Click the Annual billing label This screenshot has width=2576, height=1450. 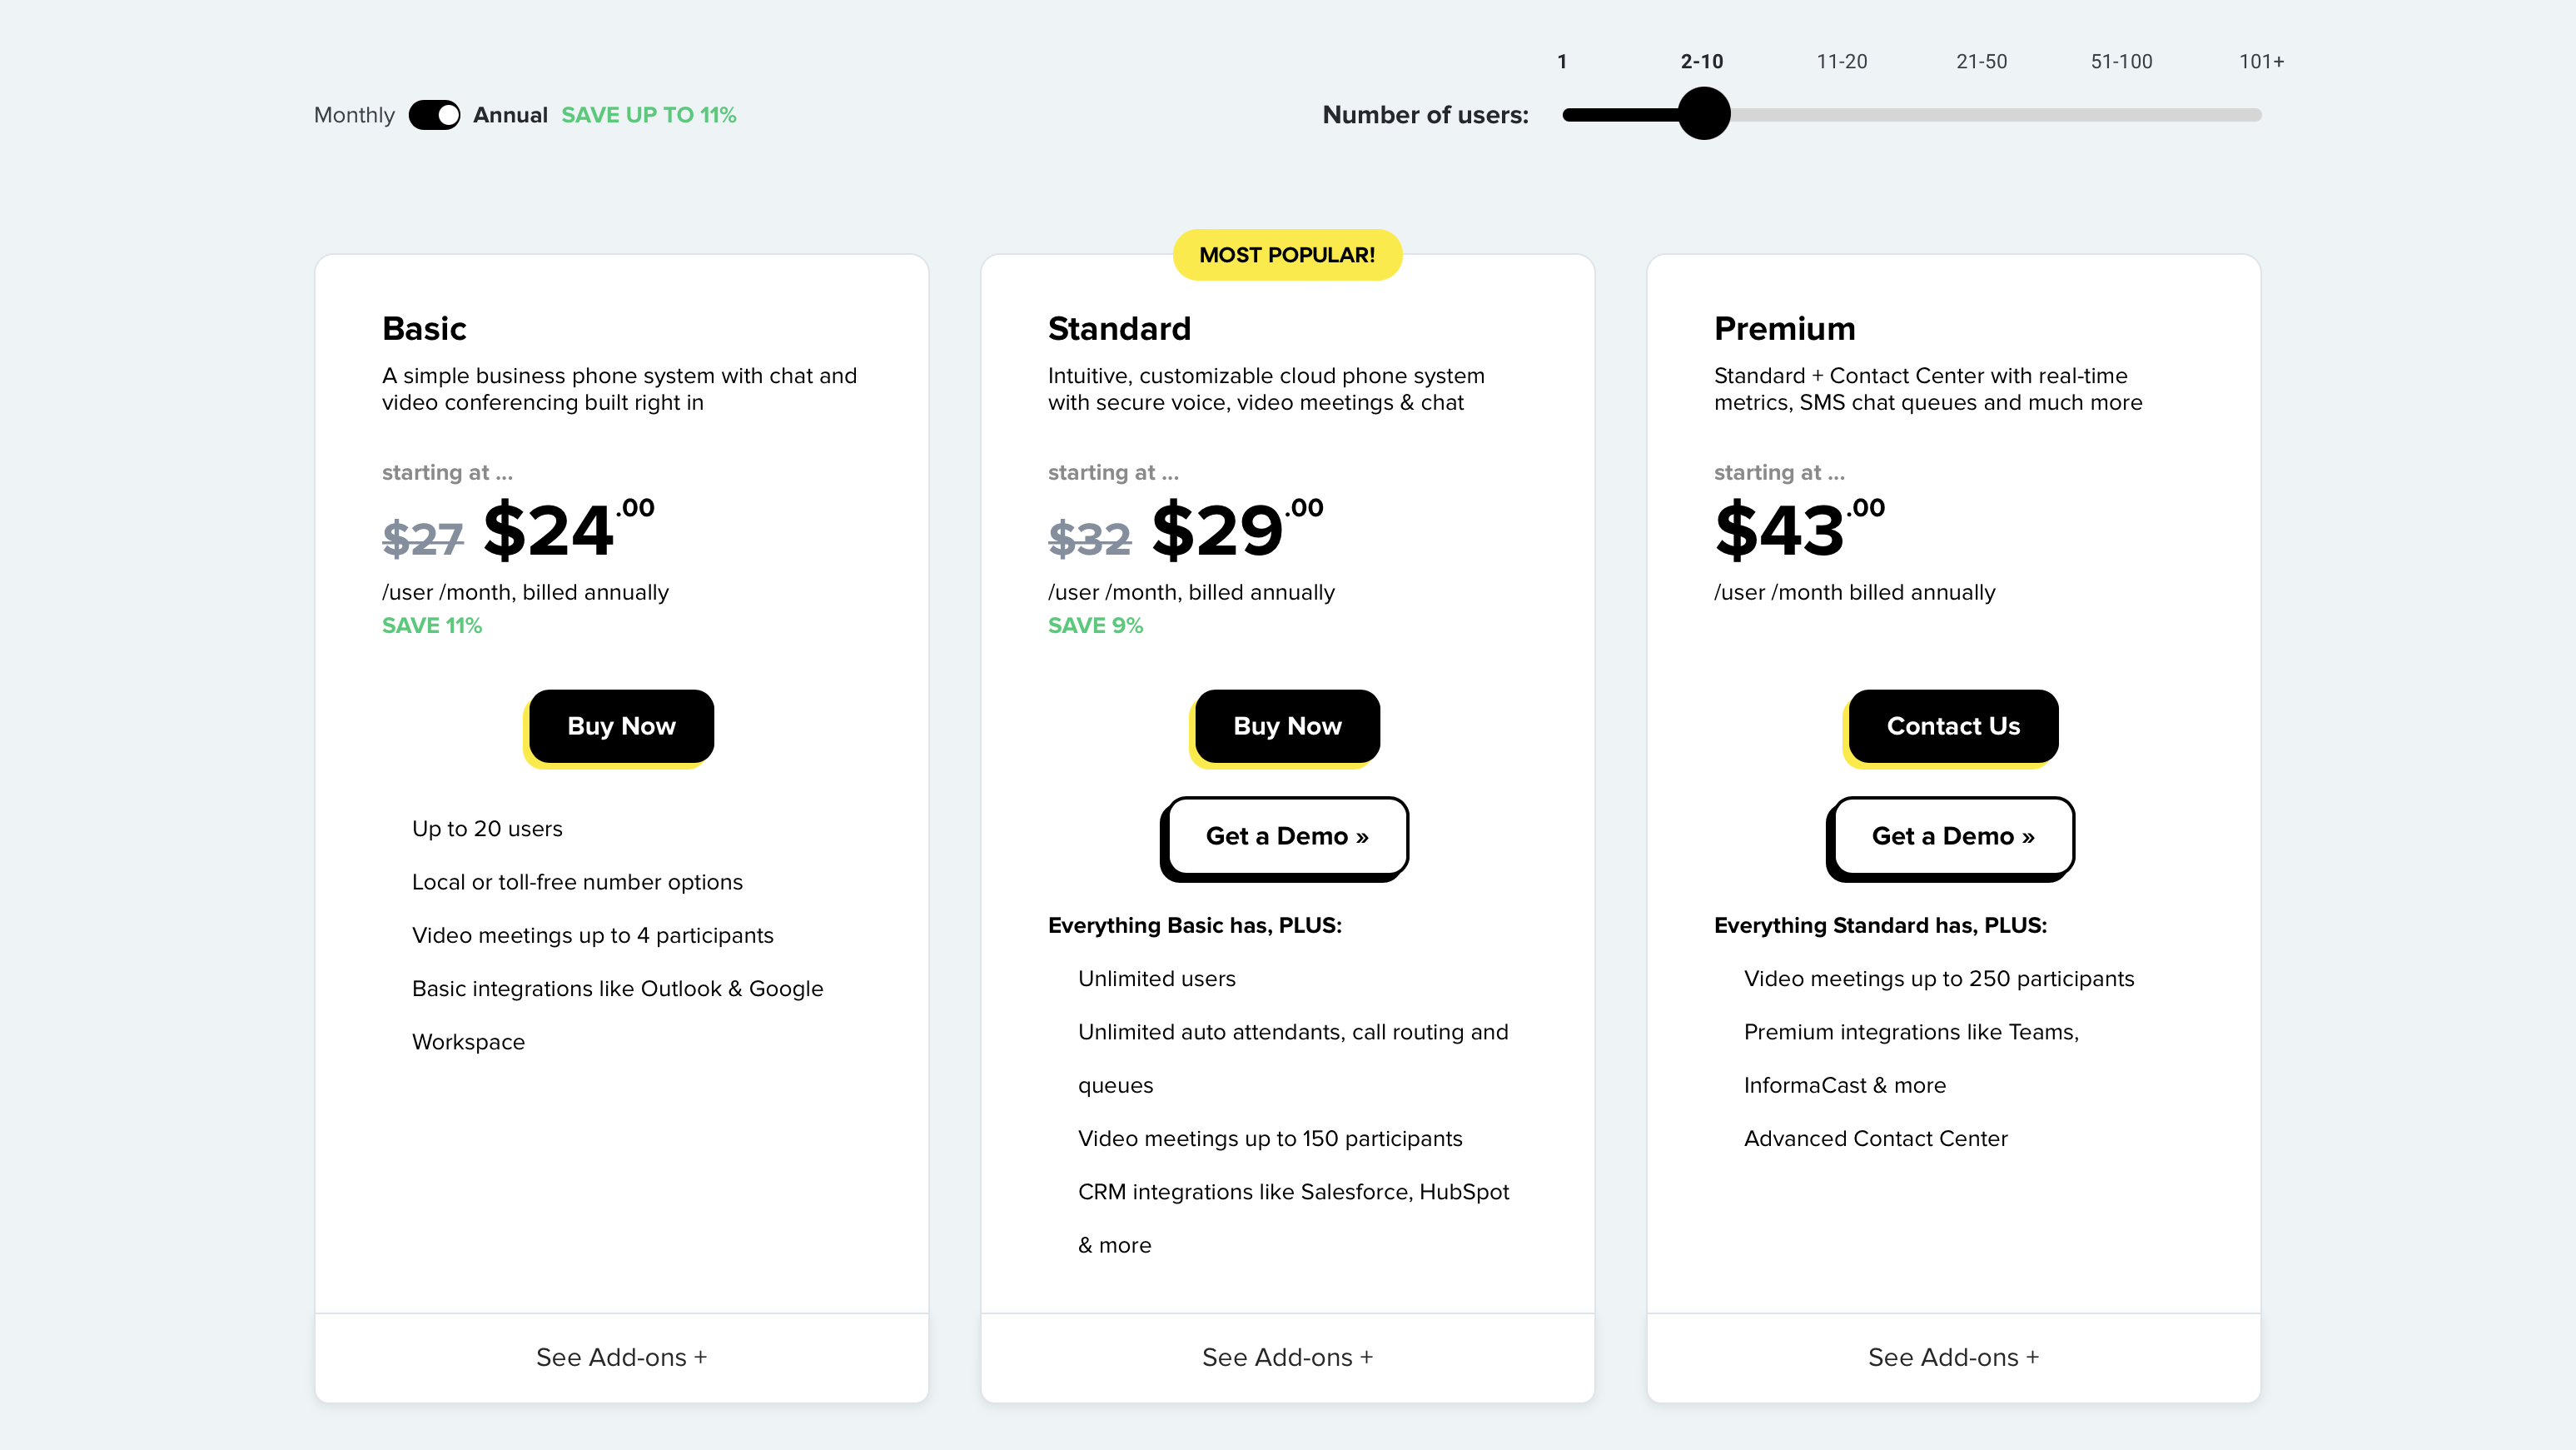(510, 115)
